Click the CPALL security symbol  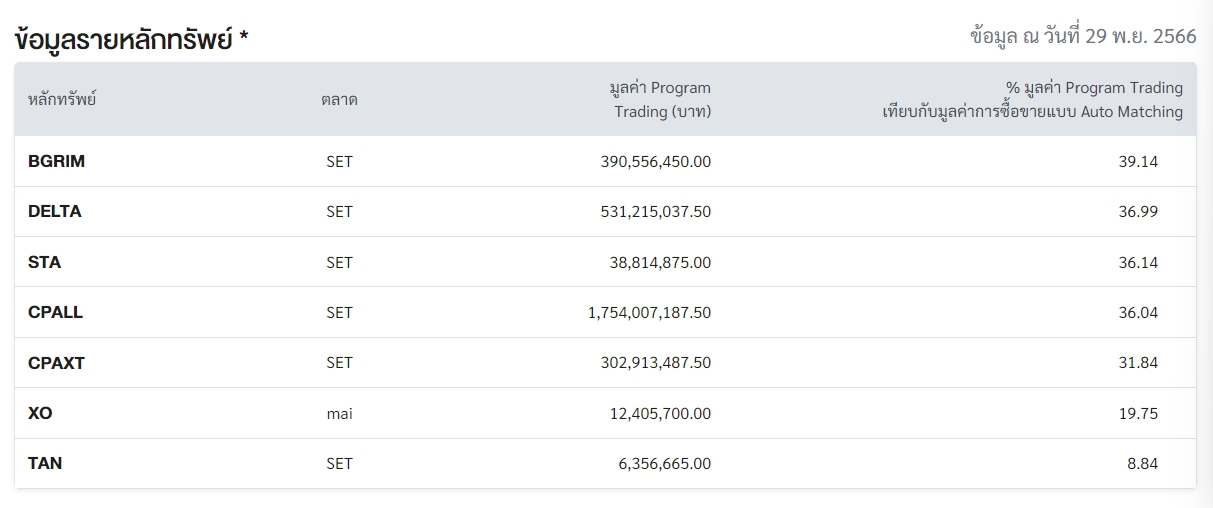(x=55, y=312)
